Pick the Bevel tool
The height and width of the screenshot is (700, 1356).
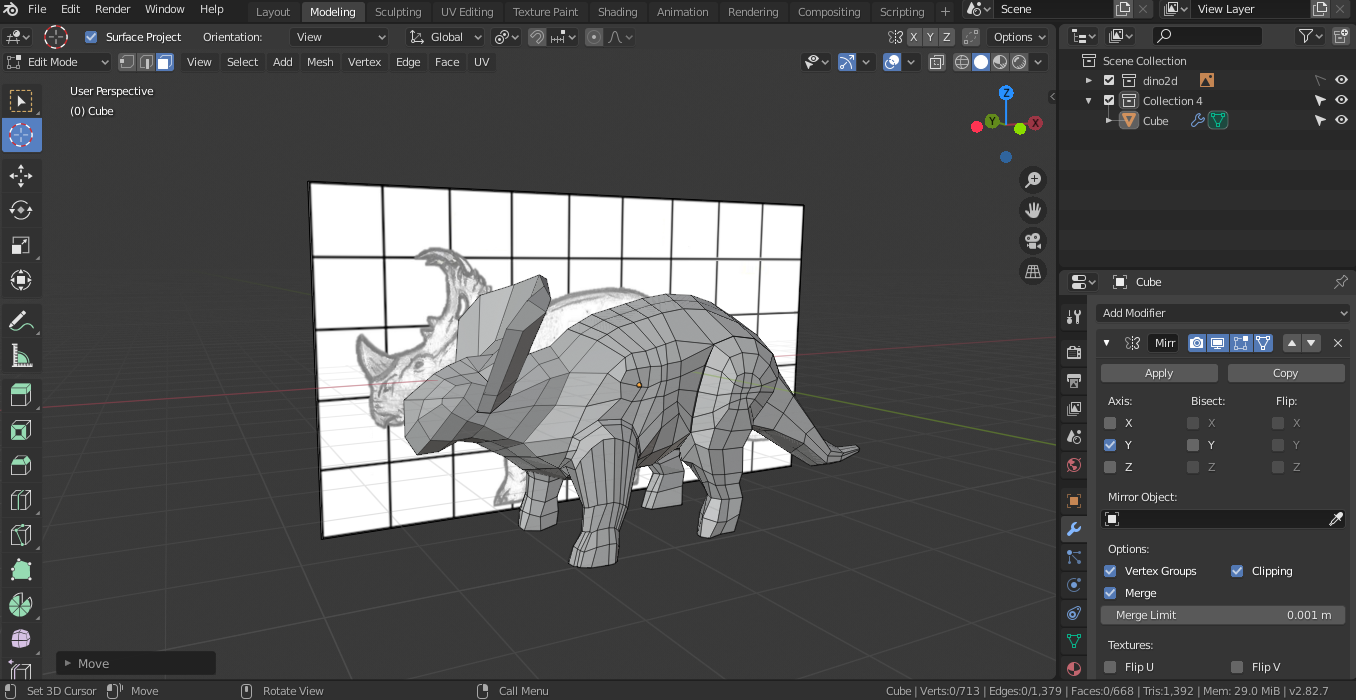[x=21, y=466]
